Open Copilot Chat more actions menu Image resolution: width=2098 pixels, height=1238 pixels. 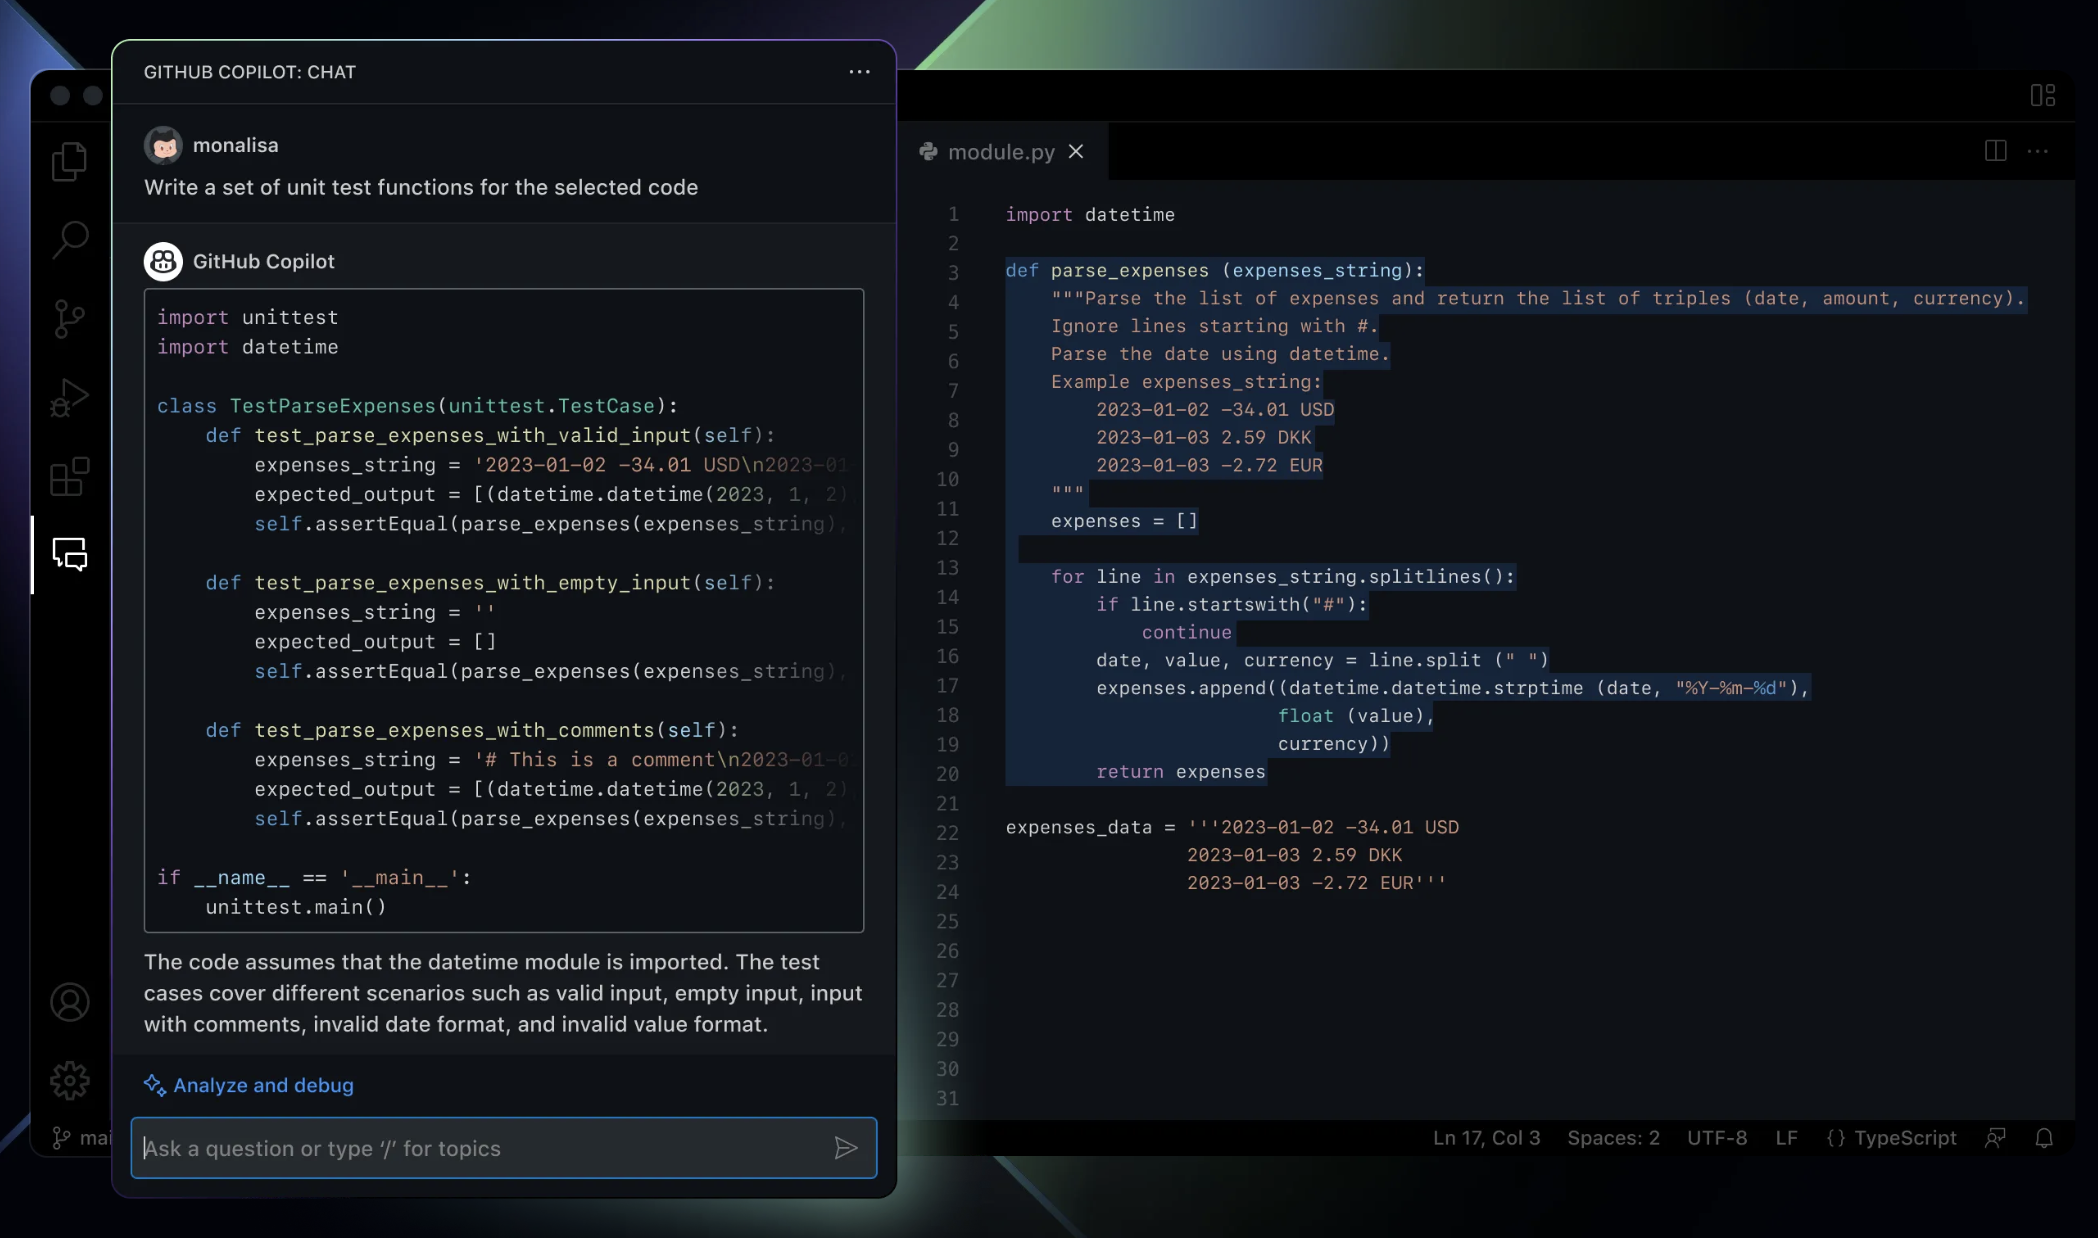[x=859, y=72]
